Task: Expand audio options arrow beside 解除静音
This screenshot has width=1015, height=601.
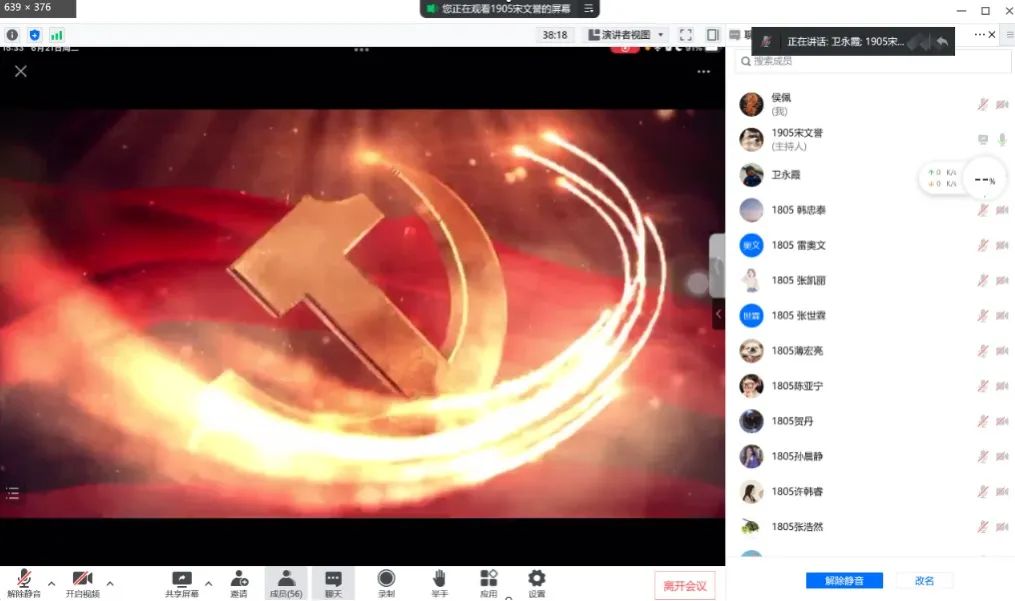Action: pyautogui.click(x=51, y=583)
